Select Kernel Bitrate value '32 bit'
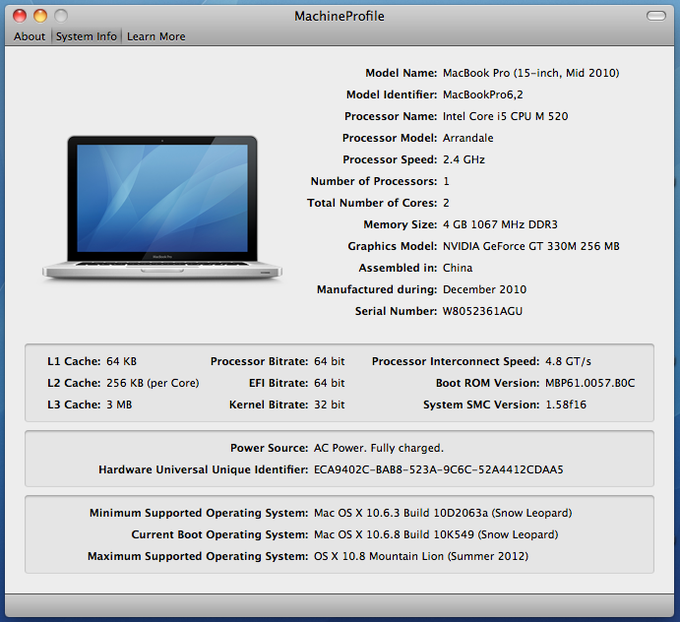Screen dimensions: 680x622 [330, 405]
